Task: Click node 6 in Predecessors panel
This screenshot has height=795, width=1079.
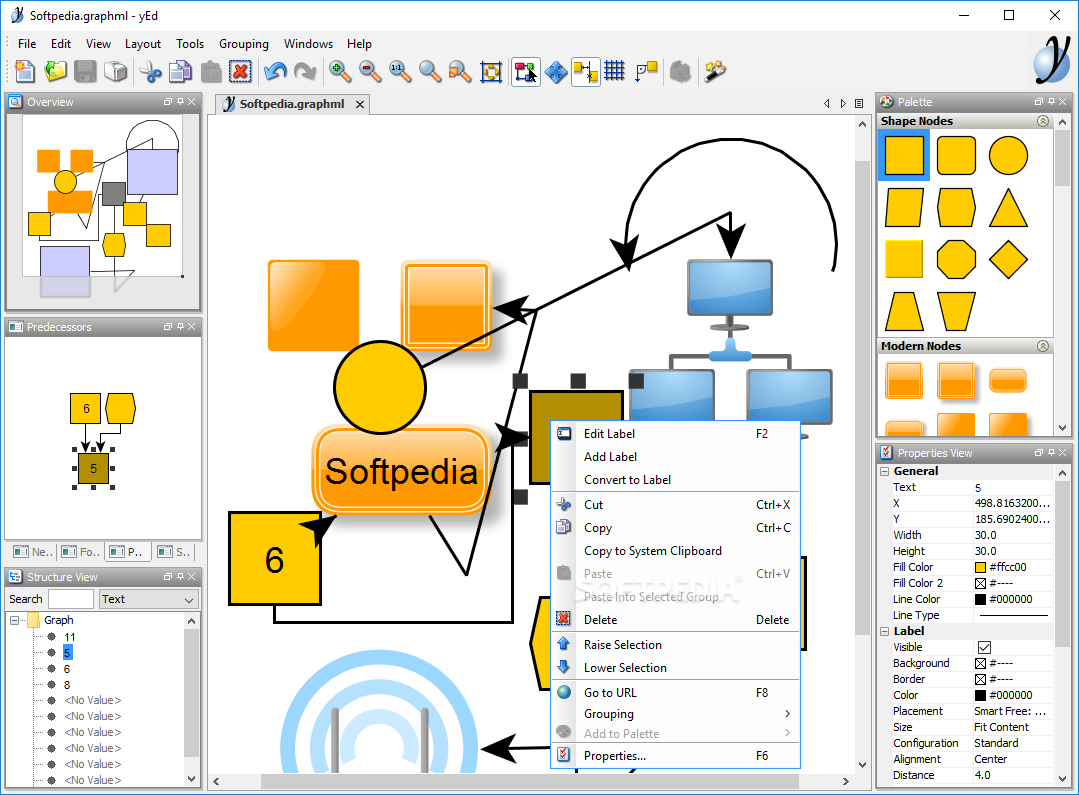Action: [85, 409]
